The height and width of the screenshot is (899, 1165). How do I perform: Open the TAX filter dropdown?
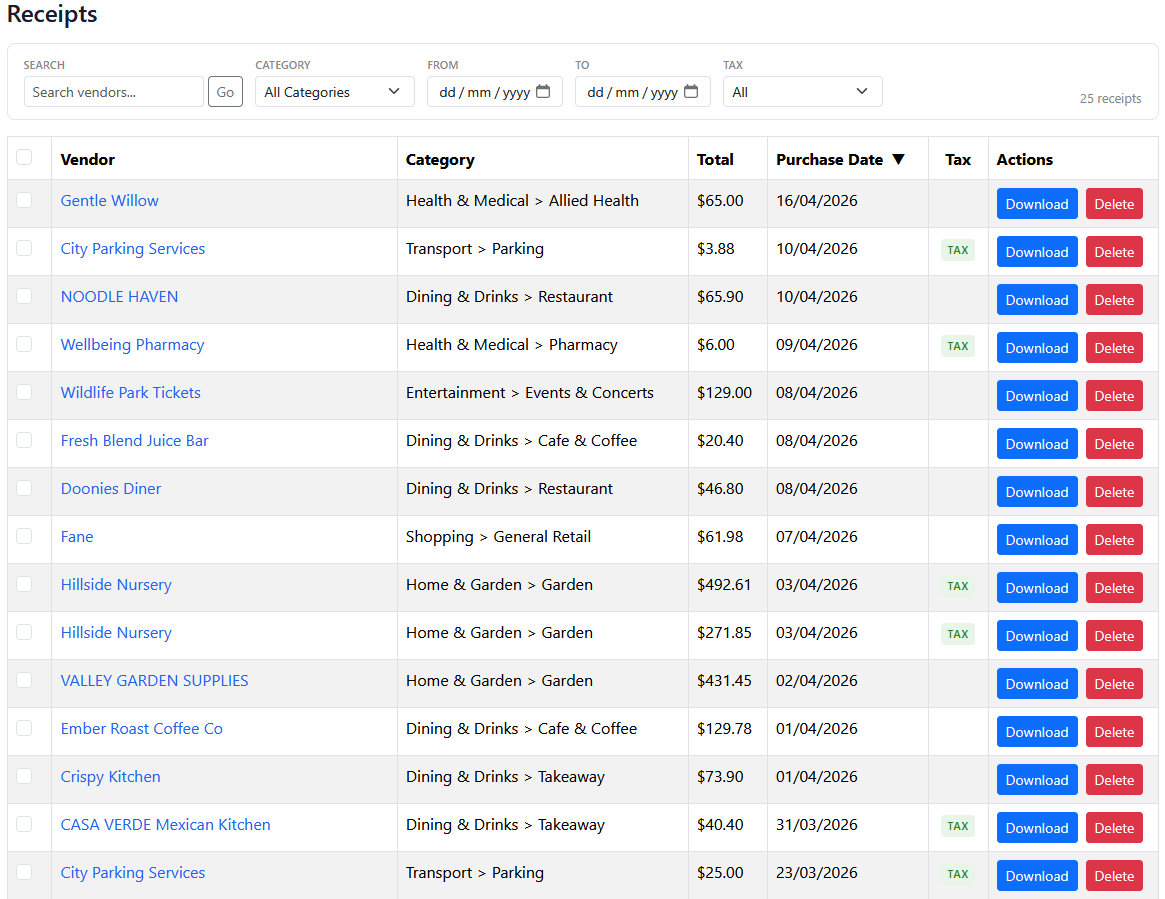(802, 91)
